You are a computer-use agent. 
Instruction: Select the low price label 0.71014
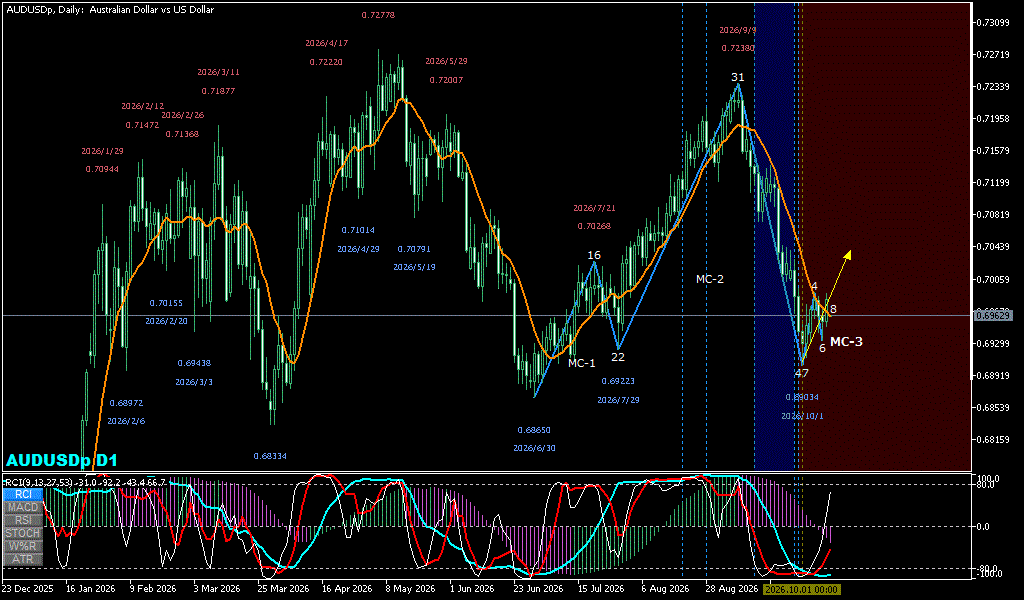point(358,230)
